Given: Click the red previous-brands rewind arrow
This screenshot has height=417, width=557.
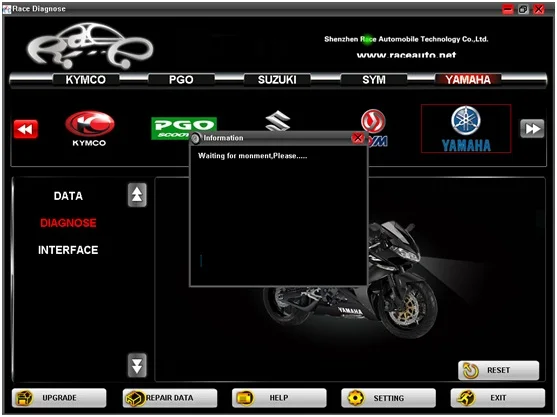Looking at the screenshot, I should [26, 129].
